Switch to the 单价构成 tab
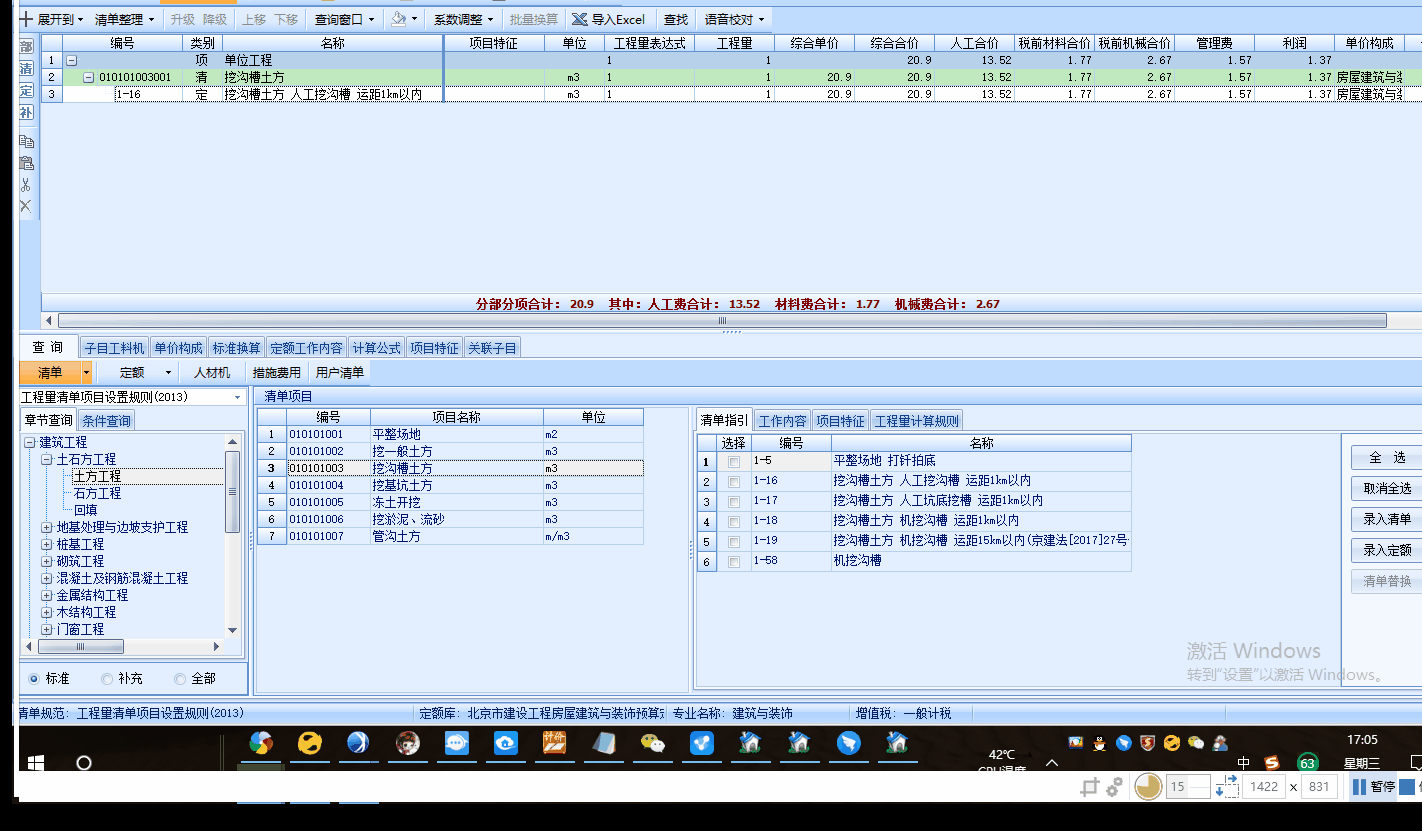Viewport: 1422px width, 831px height. pos(179,348)
